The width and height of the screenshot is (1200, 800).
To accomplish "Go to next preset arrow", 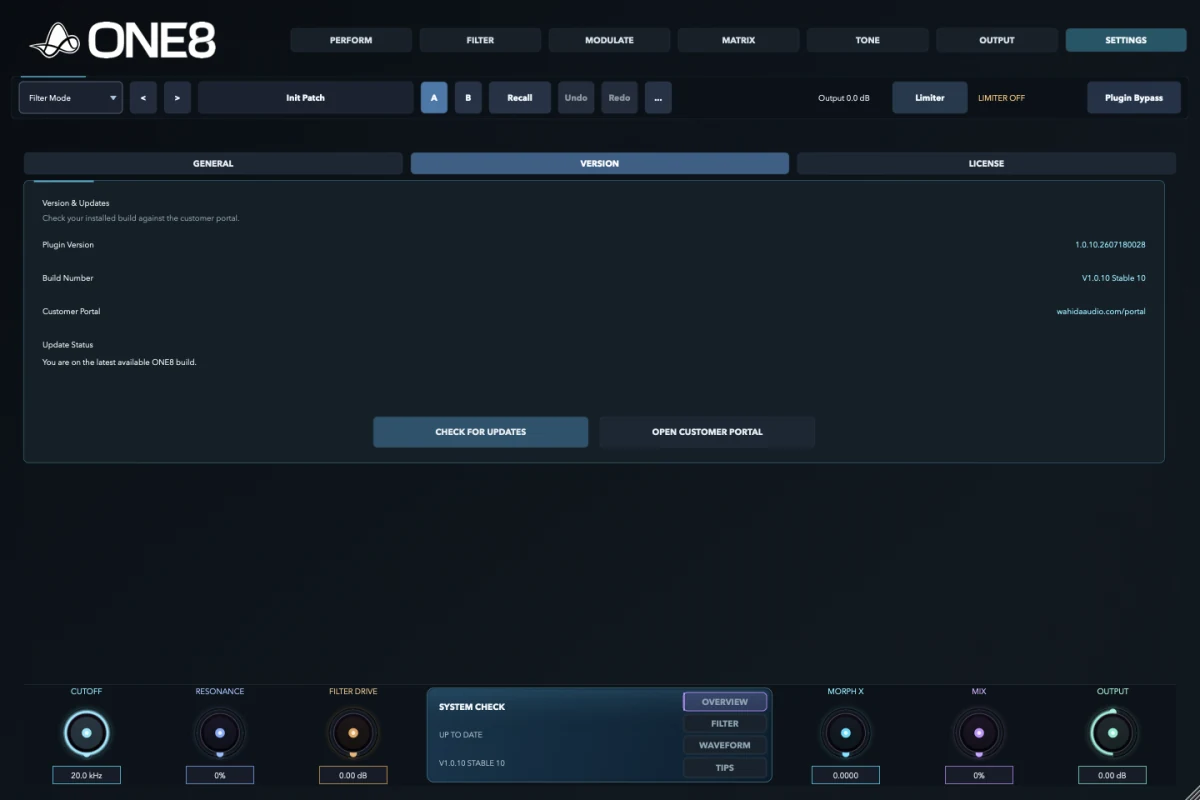I will (177, 98).
